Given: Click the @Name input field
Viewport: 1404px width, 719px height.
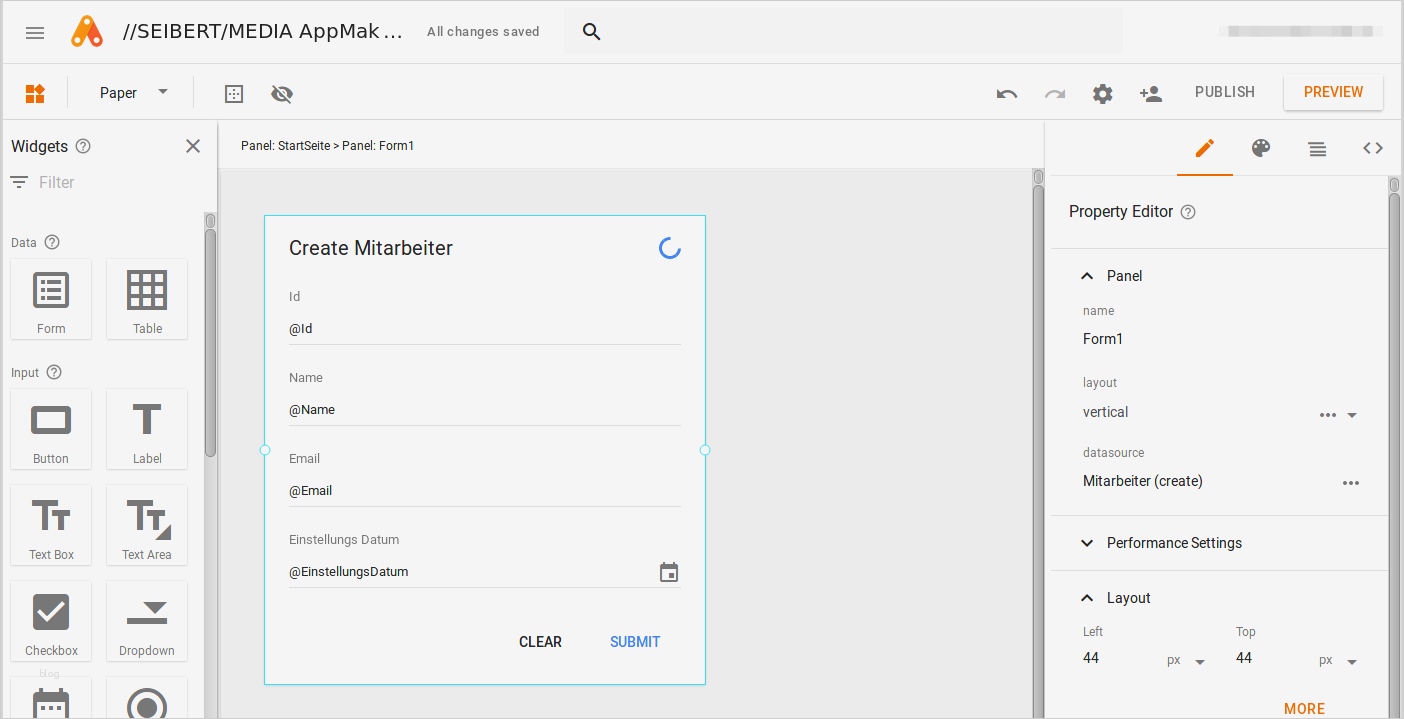Looking at the screenshot, I should click(485, 409).
